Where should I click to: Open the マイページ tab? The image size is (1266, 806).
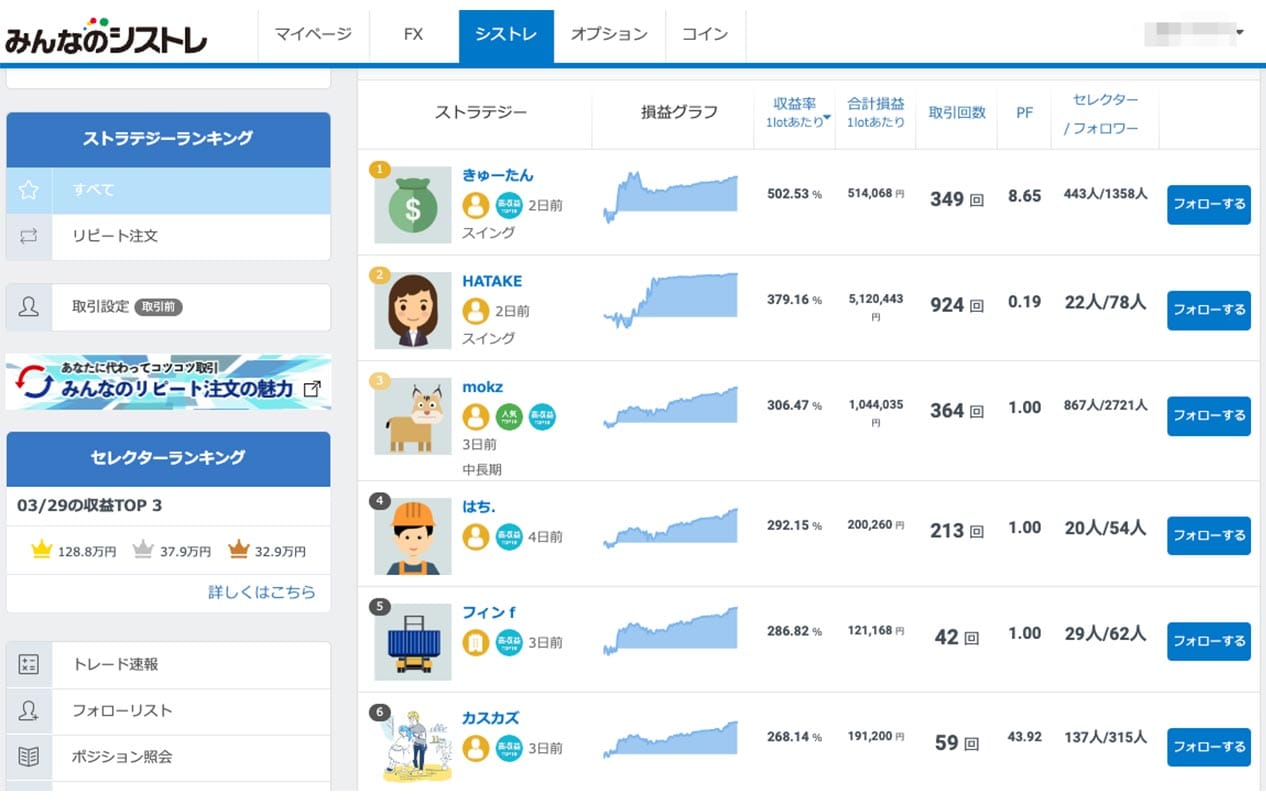click(312, 35)
